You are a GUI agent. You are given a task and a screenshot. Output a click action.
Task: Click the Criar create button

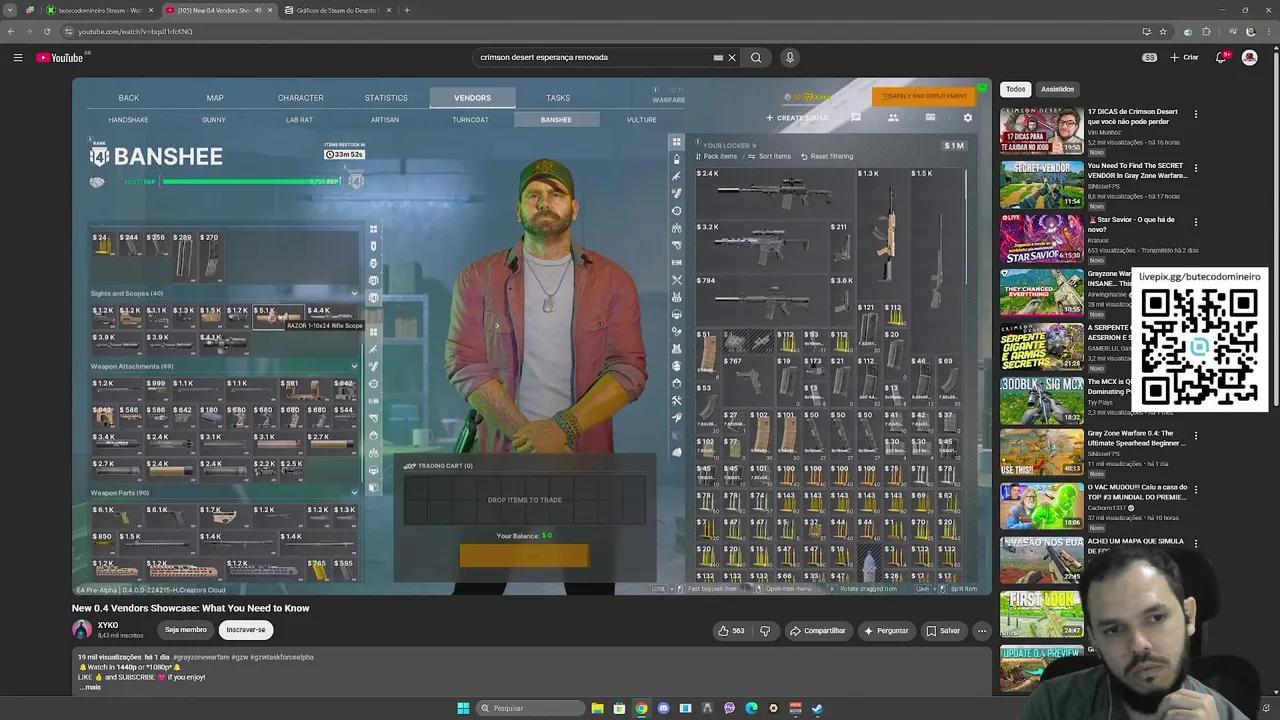coord(1185,57)
